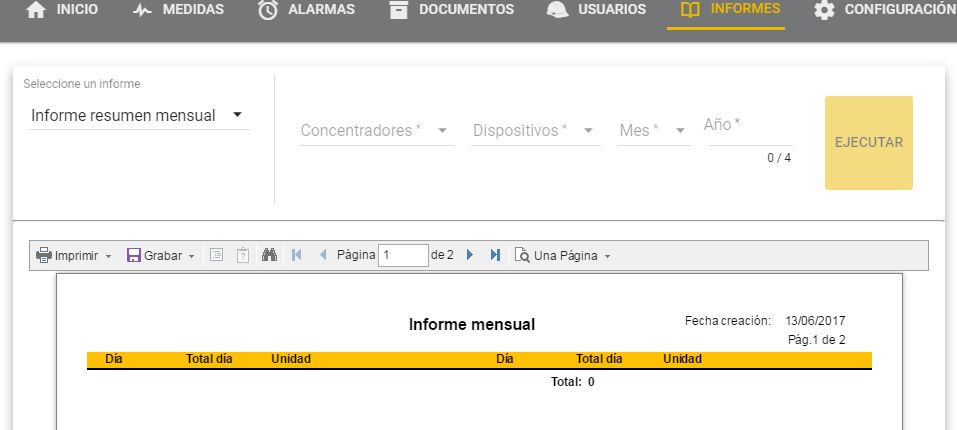This screenshot has height=430, width=957.
Task: Click the Imprimir button label
Action: [x=76, y=256]
